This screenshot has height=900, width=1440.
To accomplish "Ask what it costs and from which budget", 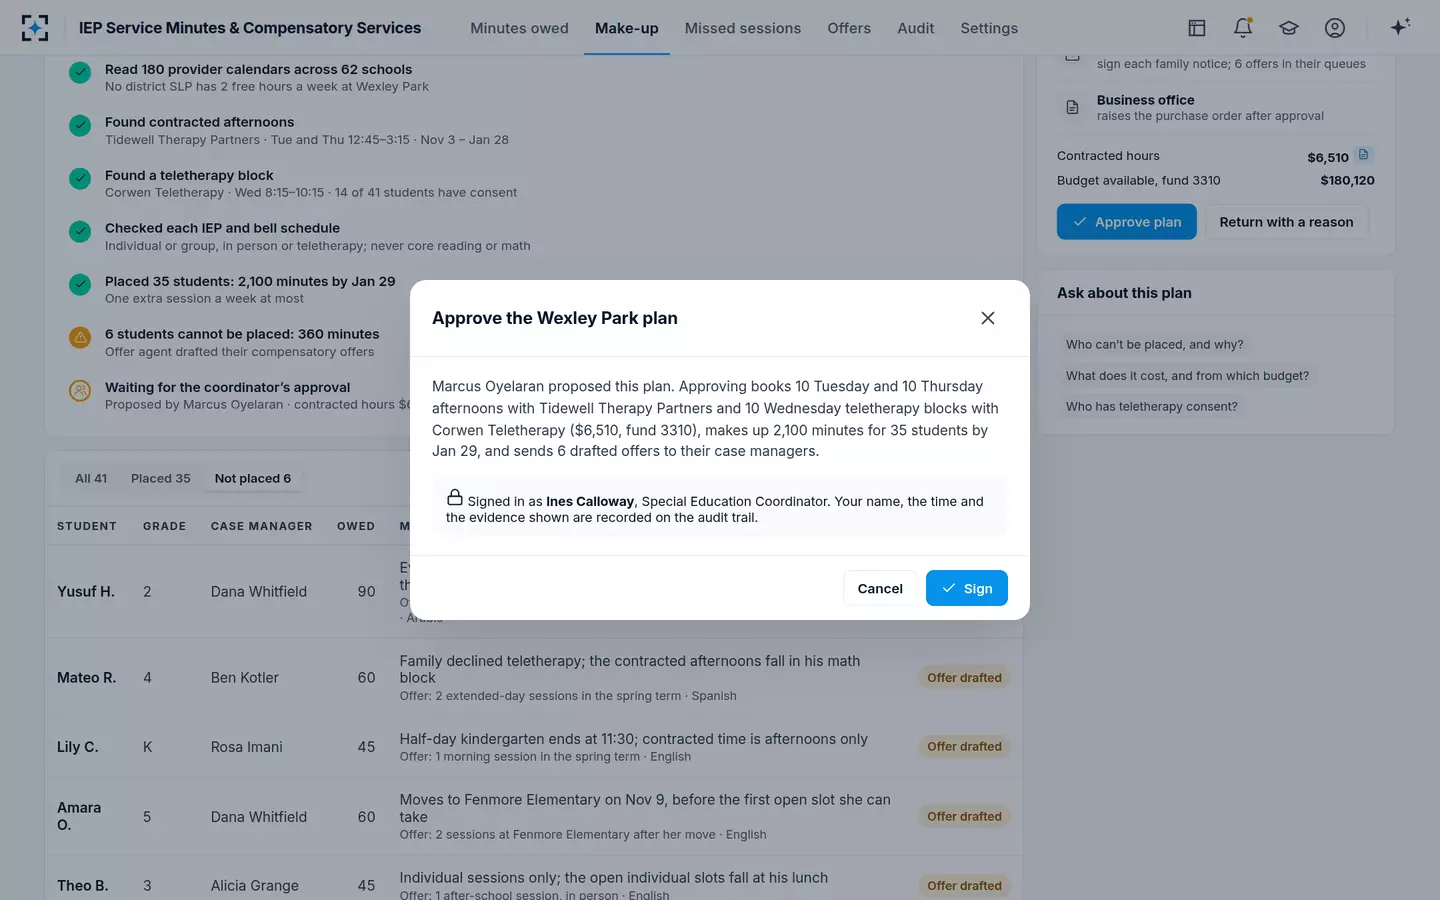I will 1187,375.
